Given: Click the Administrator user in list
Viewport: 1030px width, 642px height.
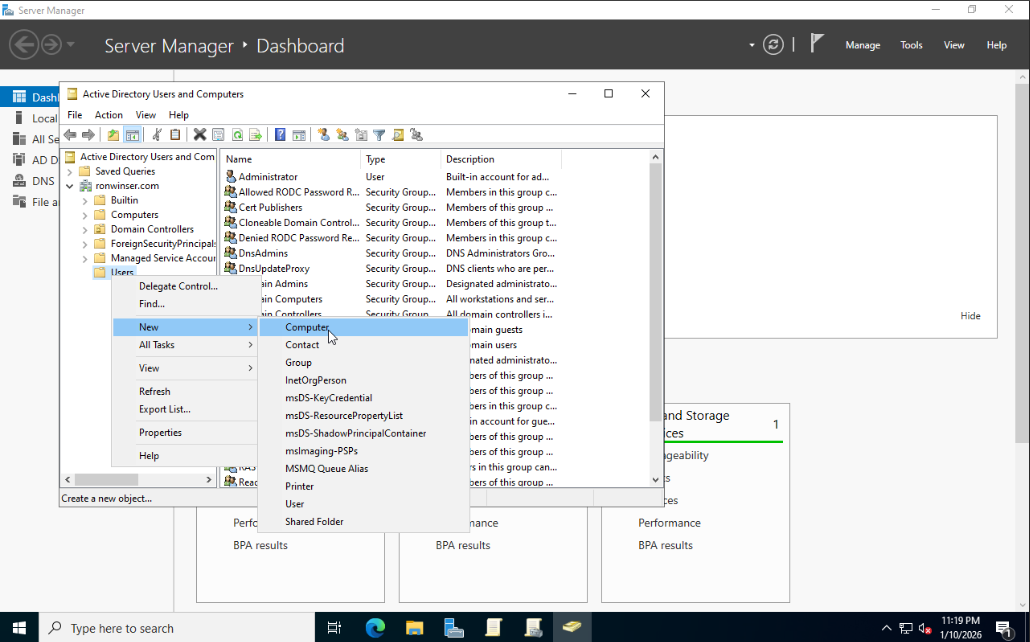Looking at the screenshot, I should pyautogui.click(x=267, y=177).
